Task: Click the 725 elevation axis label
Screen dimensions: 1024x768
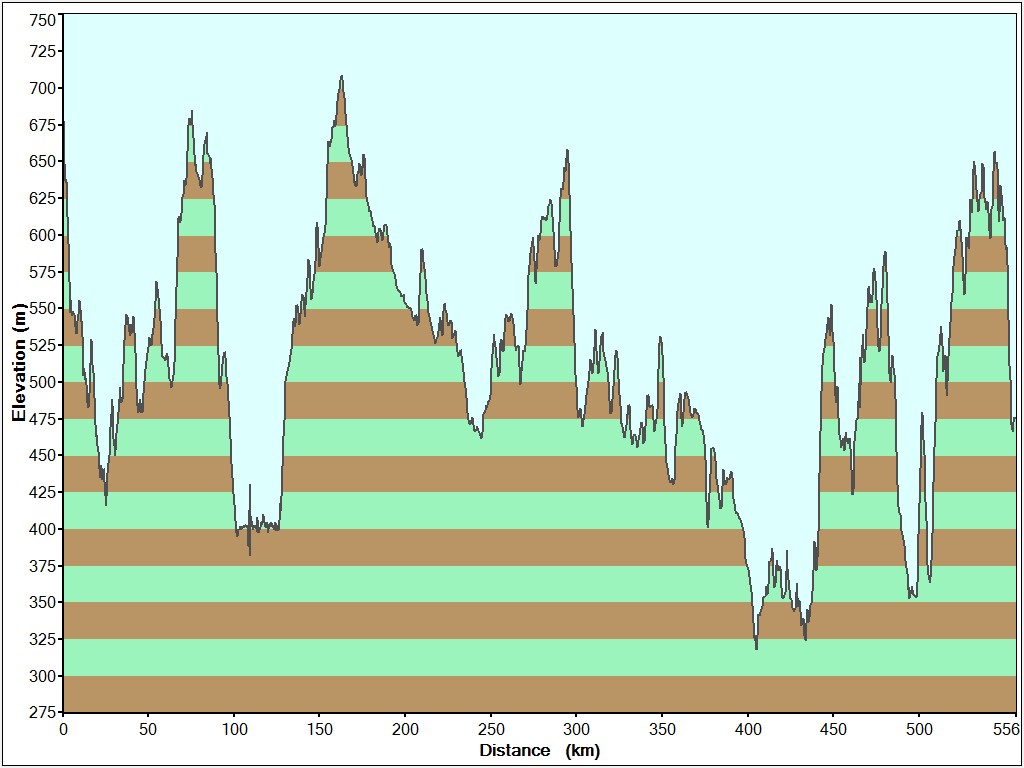Action: point(42,51)
